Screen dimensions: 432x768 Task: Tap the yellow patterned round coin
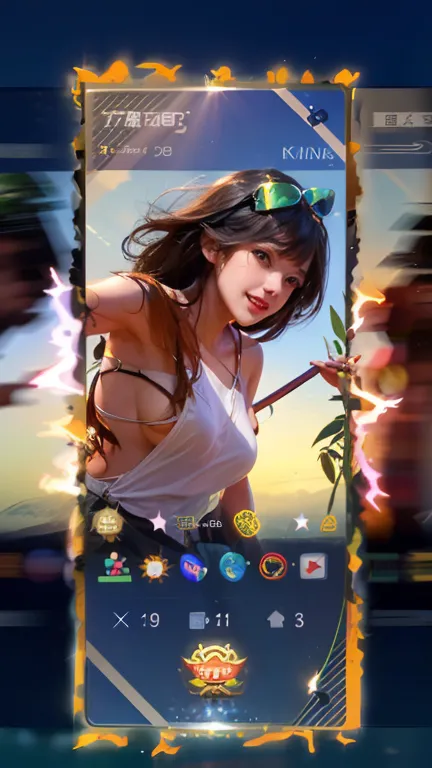pyautogui.click(x=246, y=523)
